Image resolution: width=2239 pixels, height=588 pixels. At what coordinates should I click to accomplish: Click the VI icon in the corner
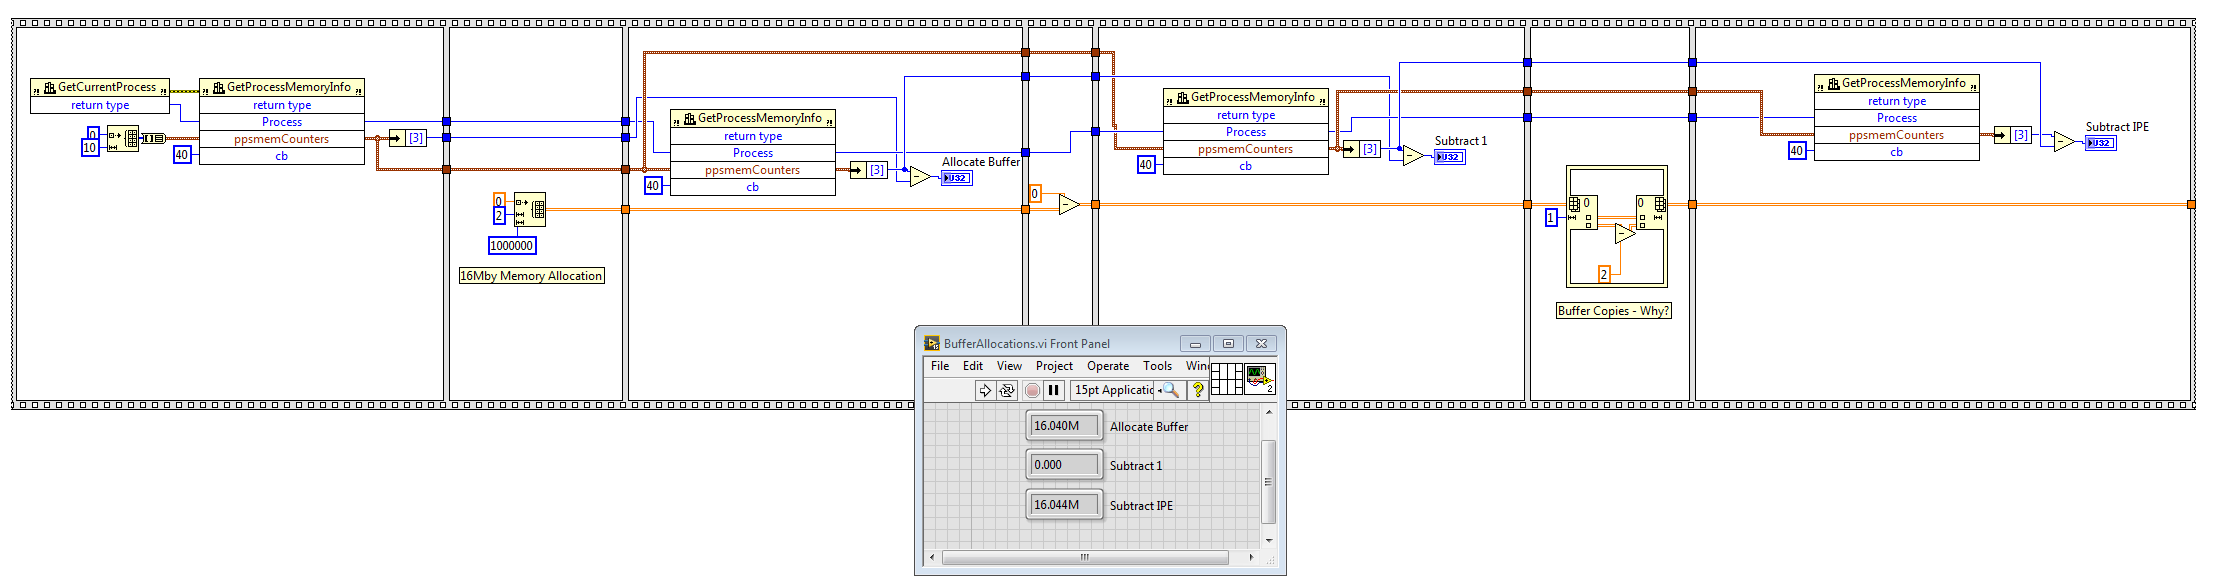tap(1259, 379)
